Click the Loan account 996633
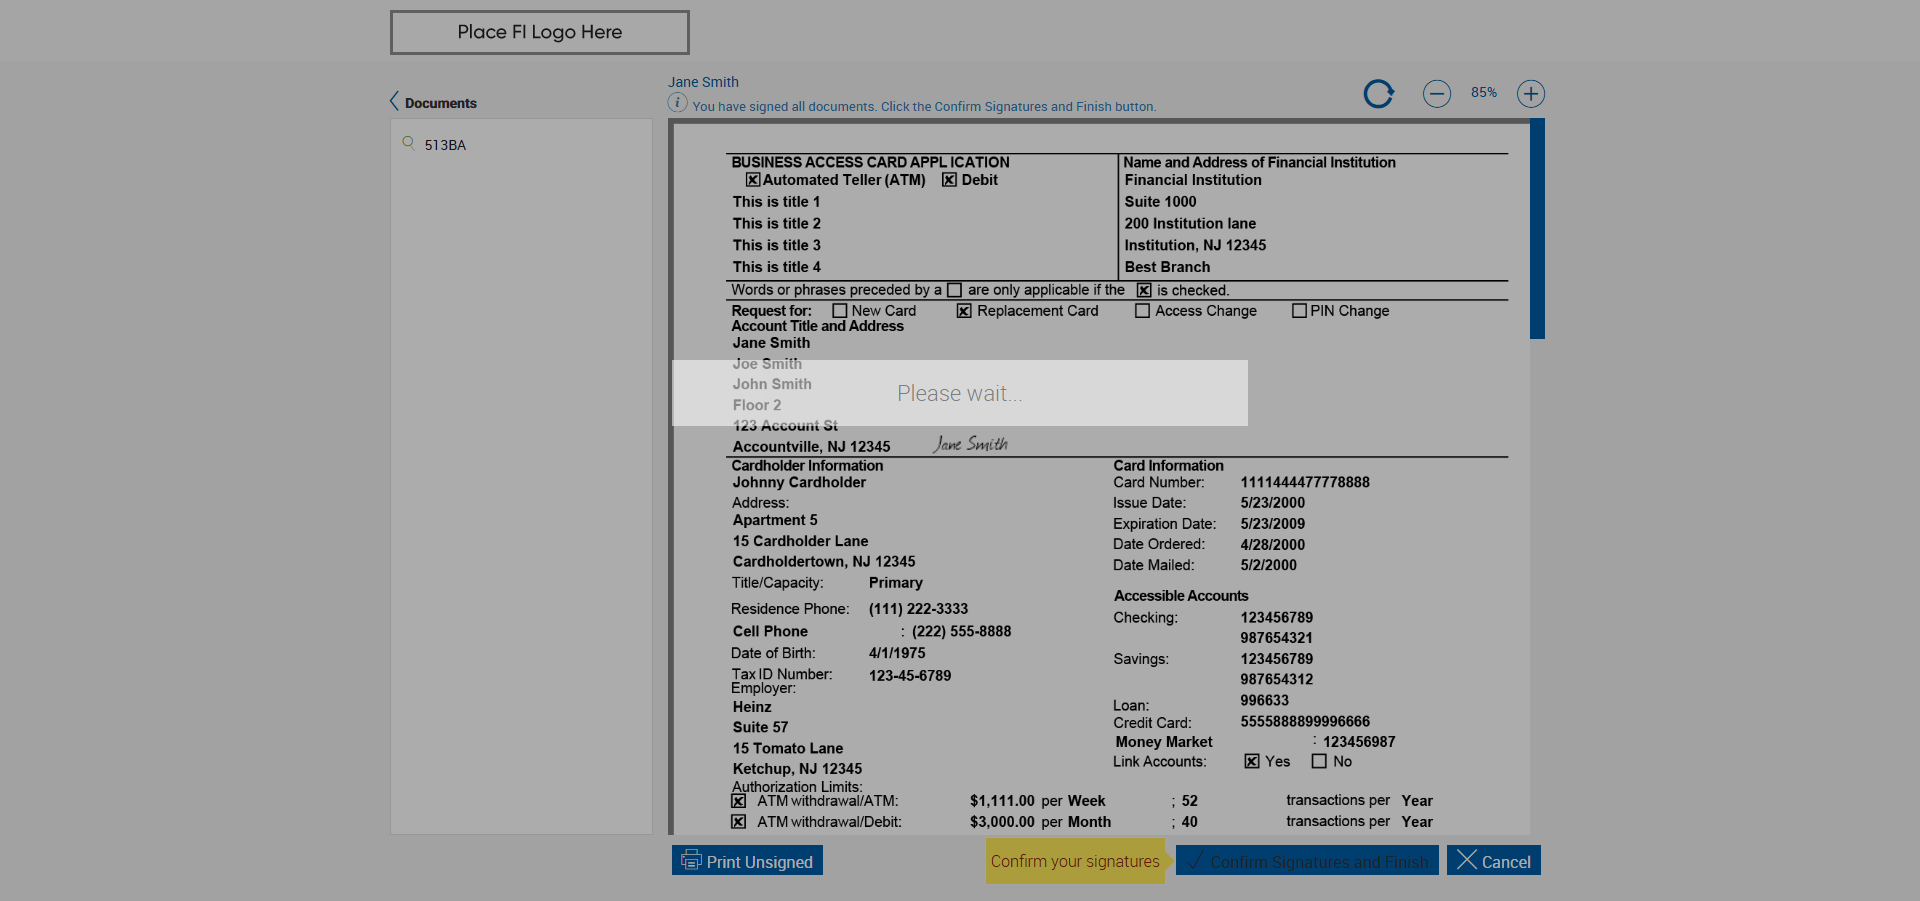Screen dimensions: 1920x901 pos(1264,701)
